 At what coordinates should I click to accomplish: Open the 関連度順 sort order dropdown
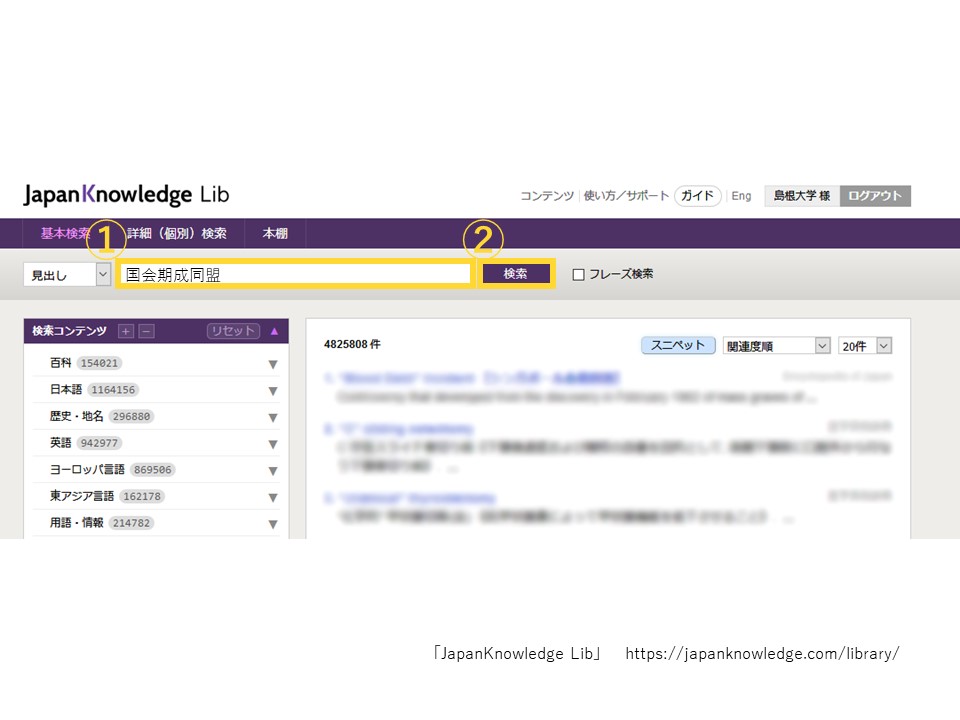(x=776, y=346)
